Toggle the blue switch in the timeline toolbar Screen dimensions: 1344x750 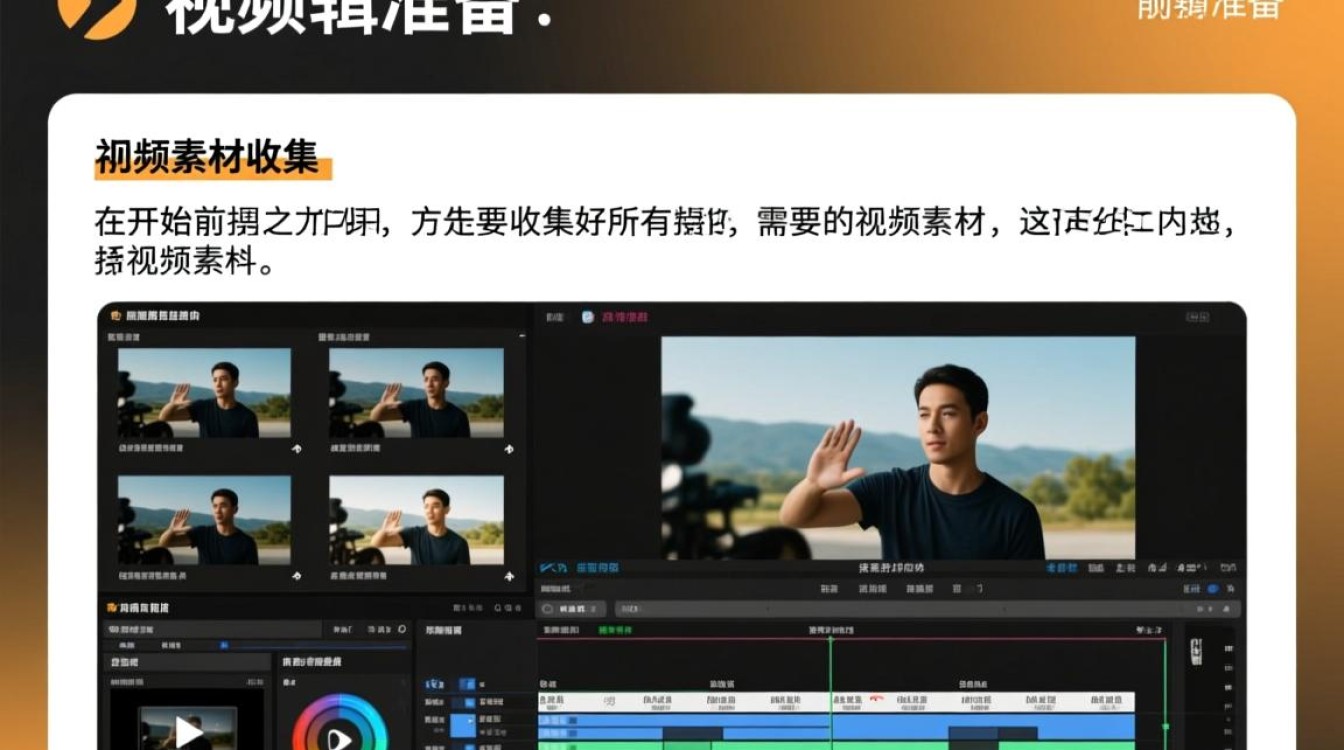(x=1213, y=589)
